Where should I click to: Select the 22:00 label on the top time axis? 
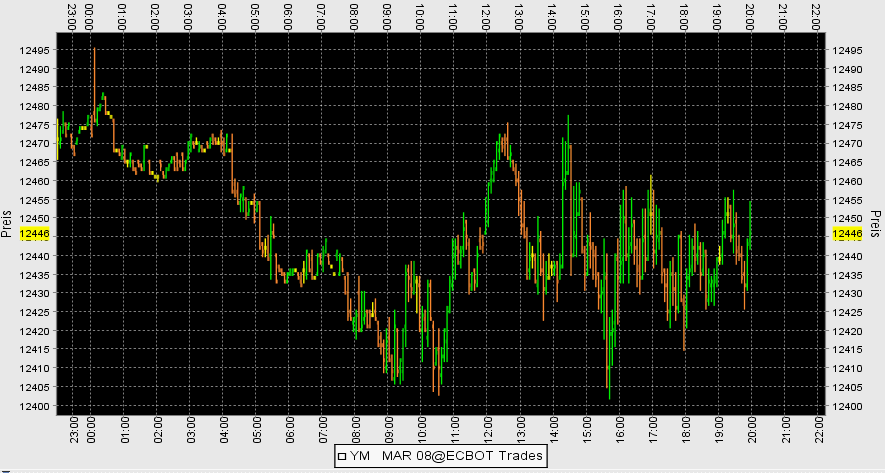click(x=817, y=15)
